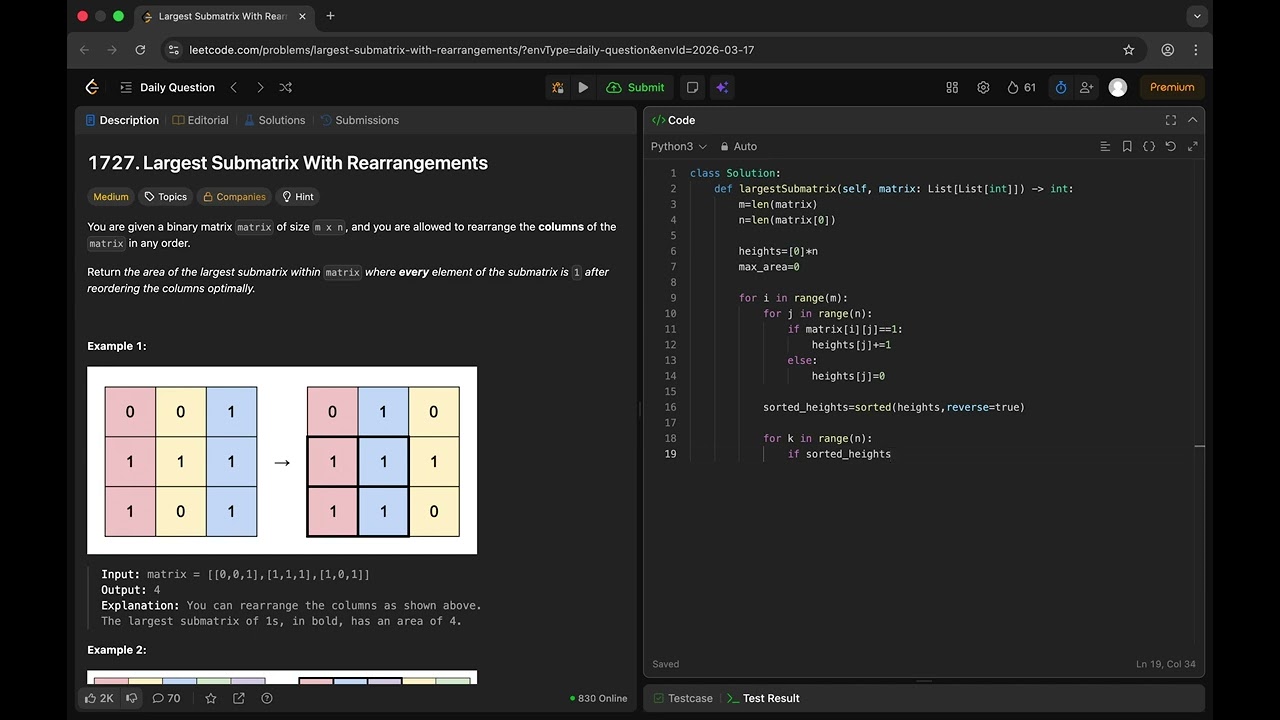Bookmark this page with the star

pyautogui.click(x=1129, y=50)
